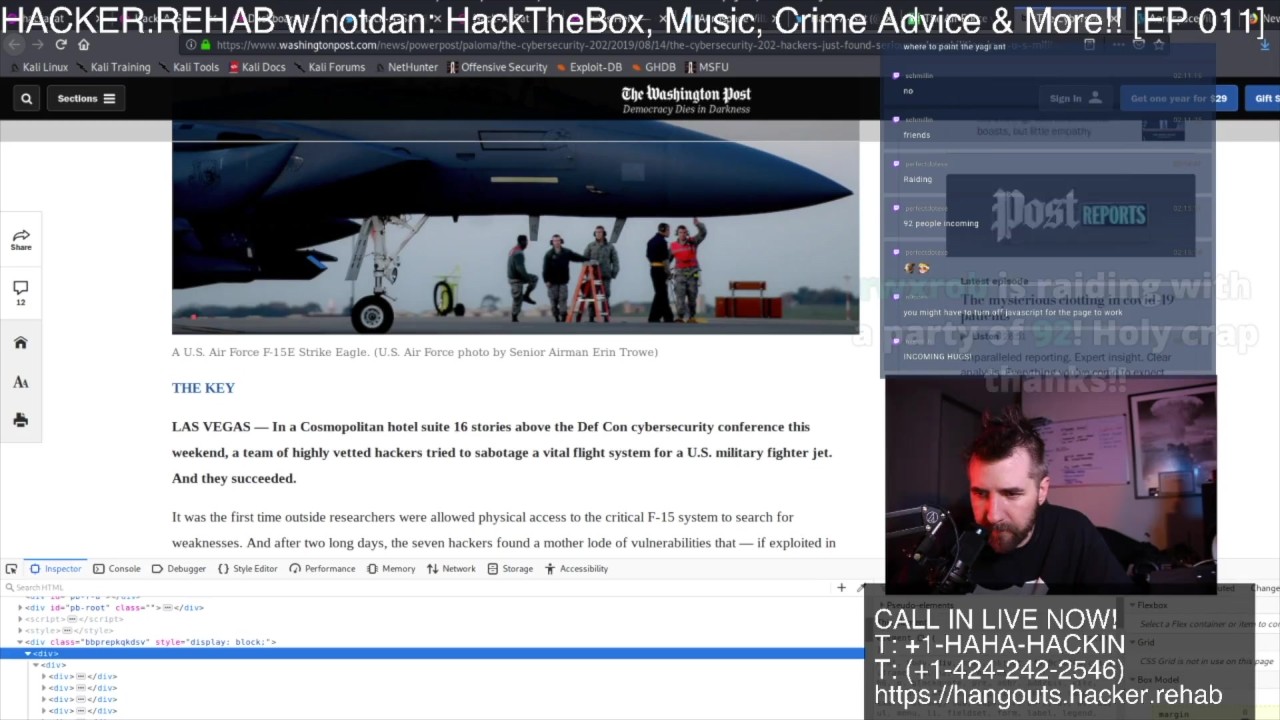Image resolution: width=1280 pixels, height=720 pixels.
Task: Open the Kali Linux bookmark
Action: (x=40, y=67)
